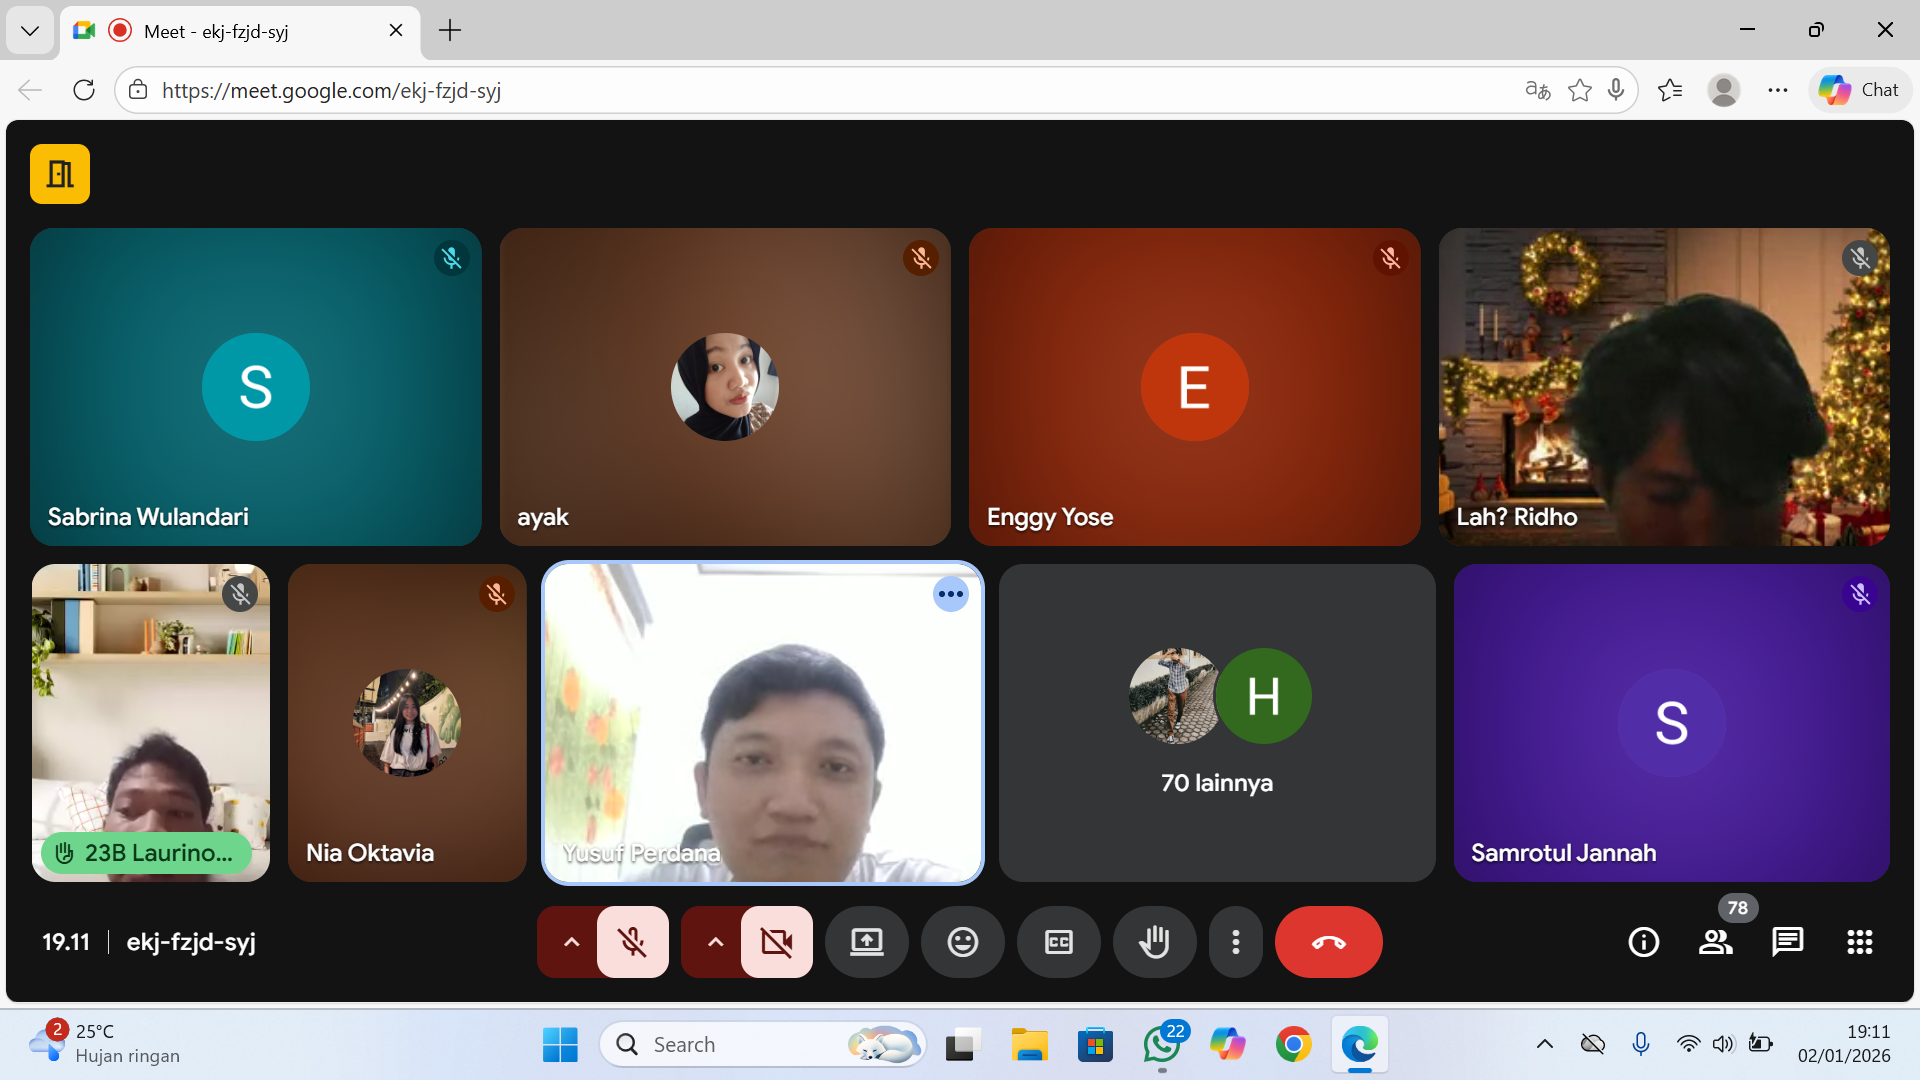Open the participants list showing 78

pyautogui.click(x=1716, y=942)
